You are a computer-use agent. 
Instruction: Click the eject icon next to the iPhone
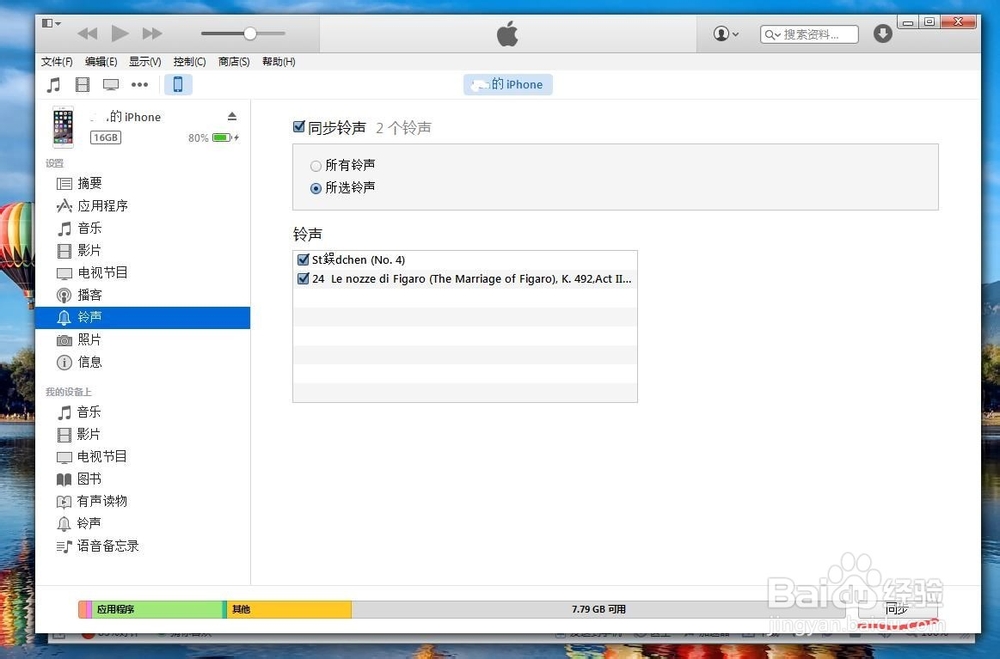[232, 114]
